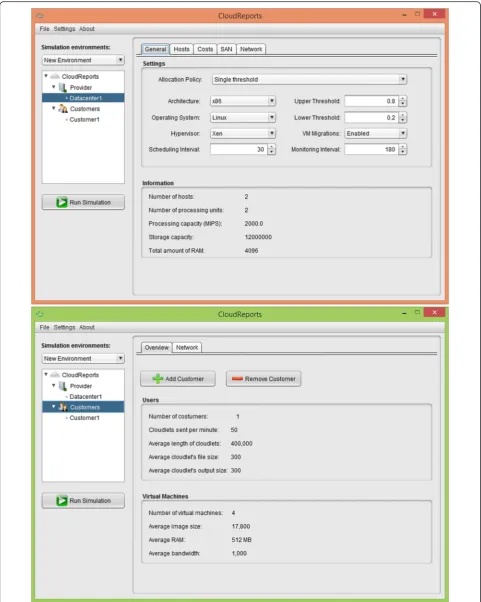Viewport: 481px width, 602px height.
Task: Click the green play icon on Run Simulation in the top window
Action: point(61,202)
